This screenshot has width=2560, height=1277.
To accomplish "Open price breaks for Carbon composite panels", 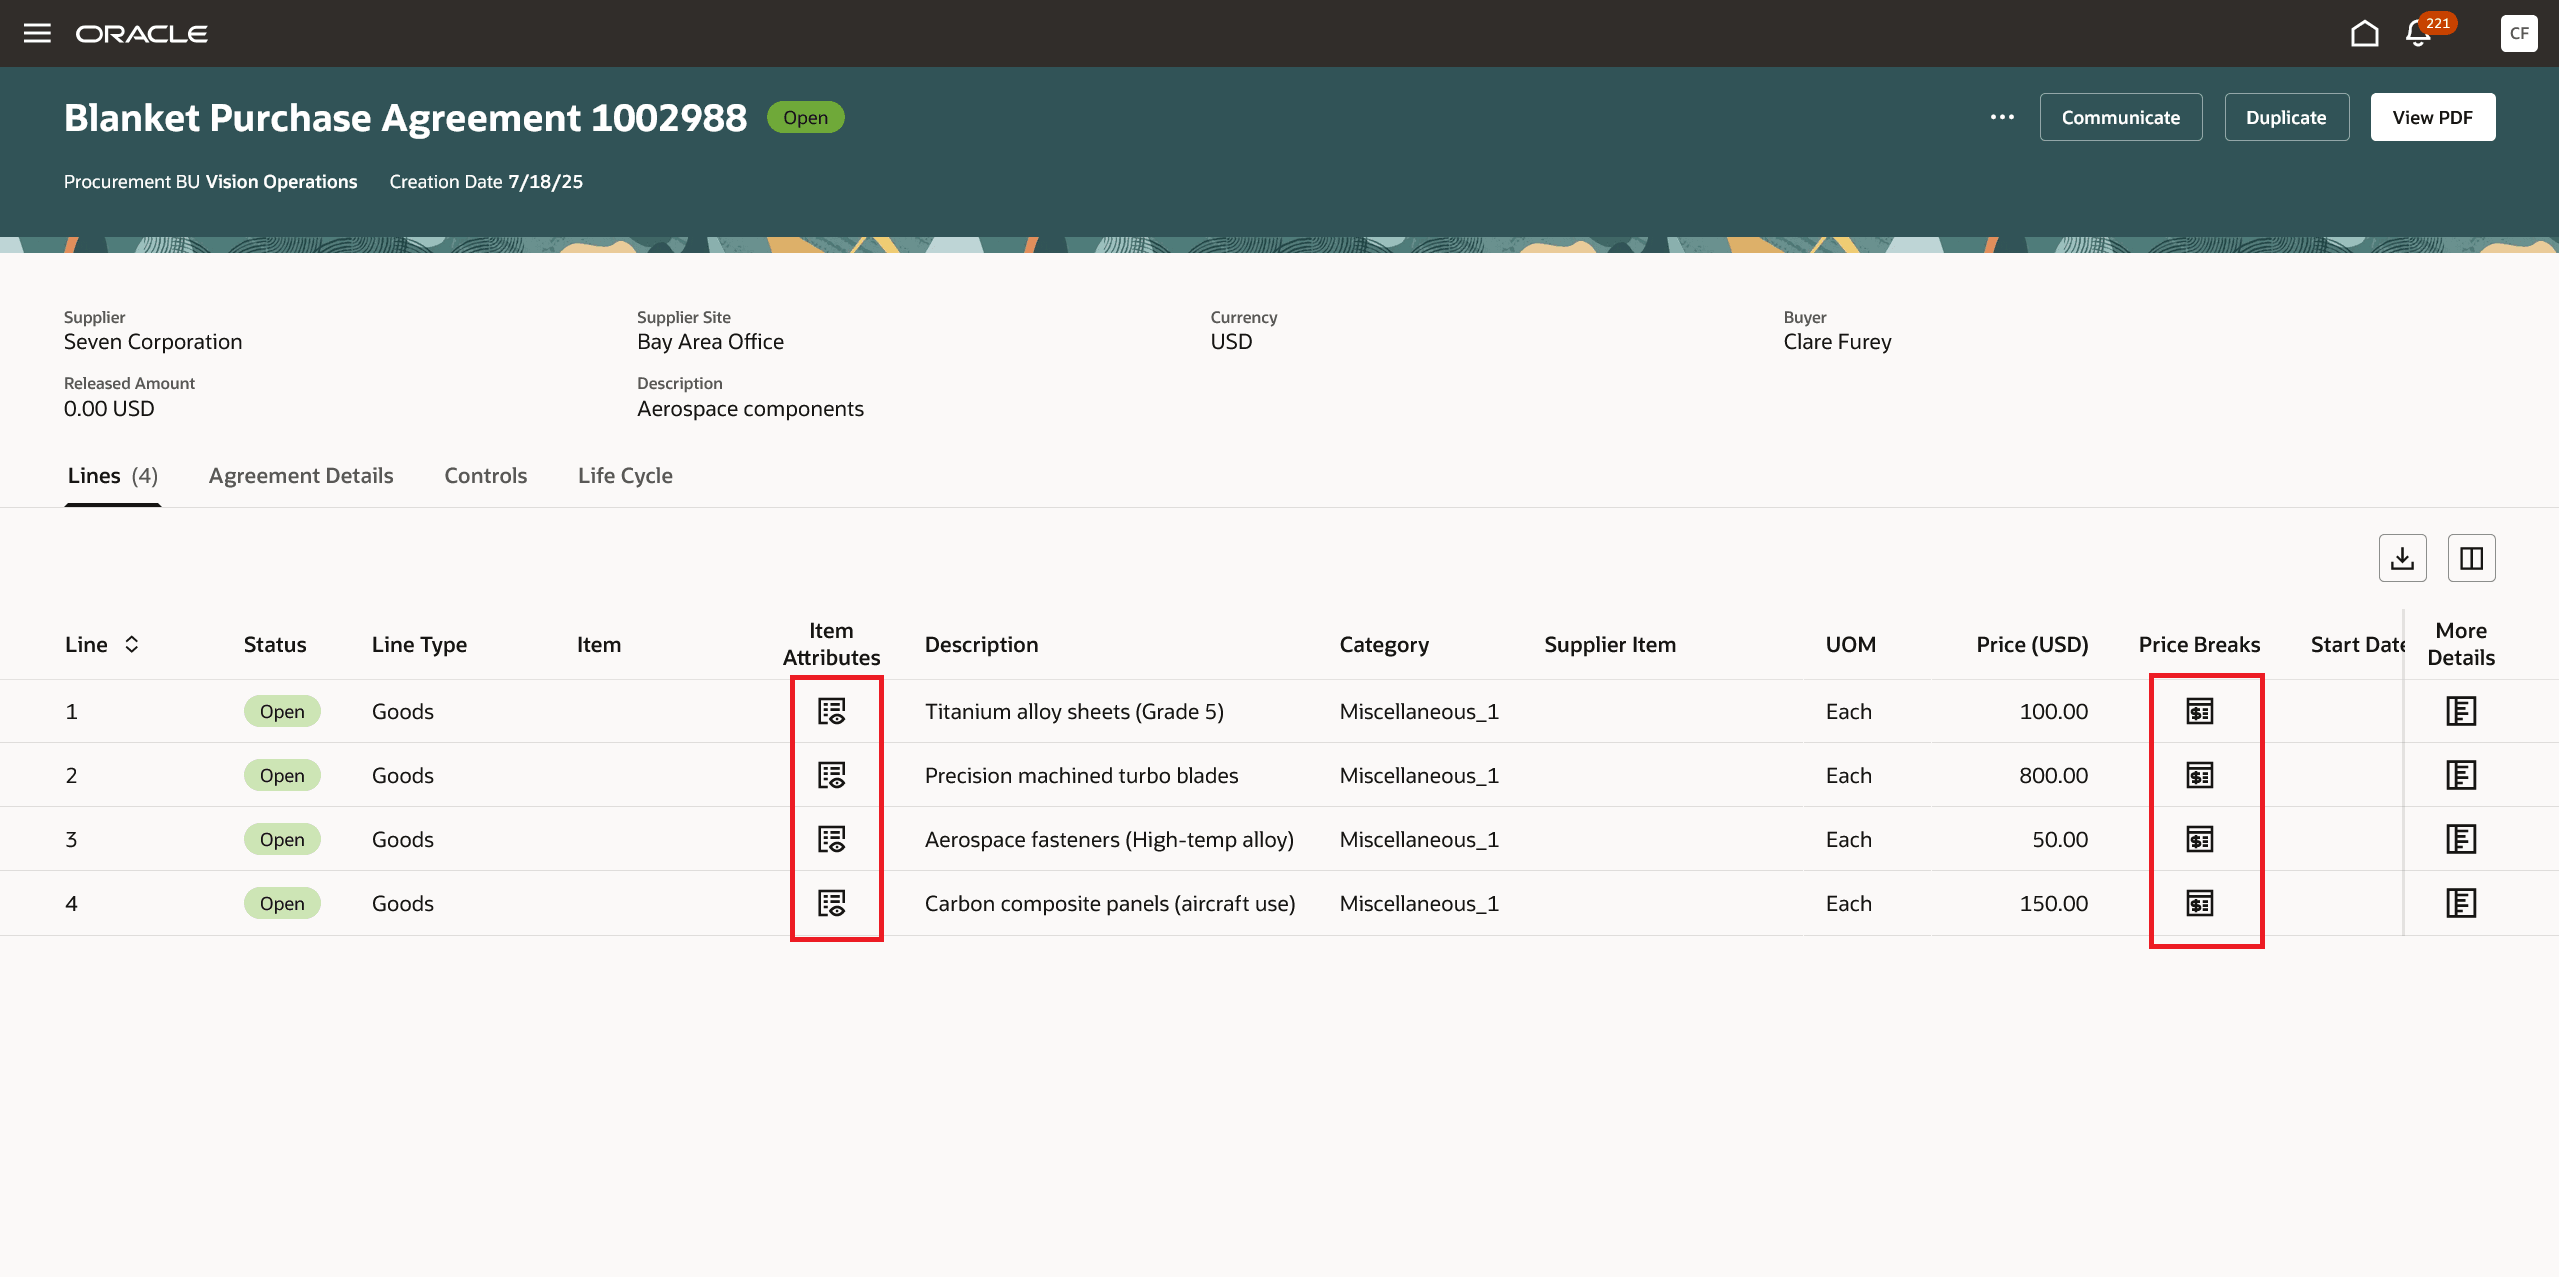I will tap(2199, 903).
